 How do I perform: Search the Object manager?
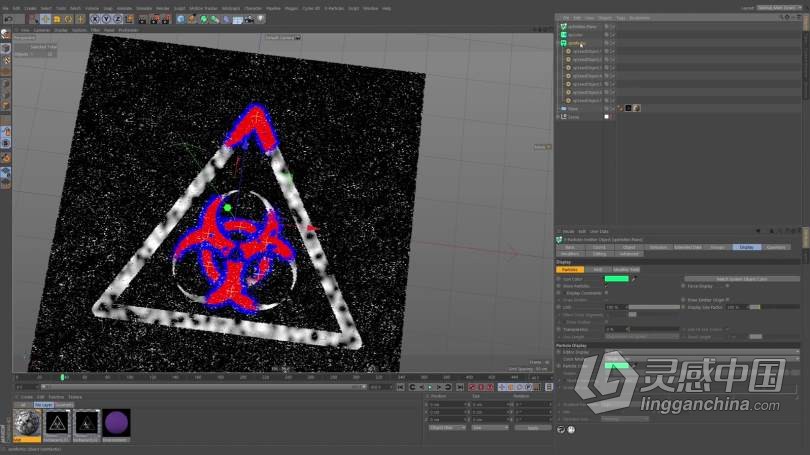(x=781, y=18)
